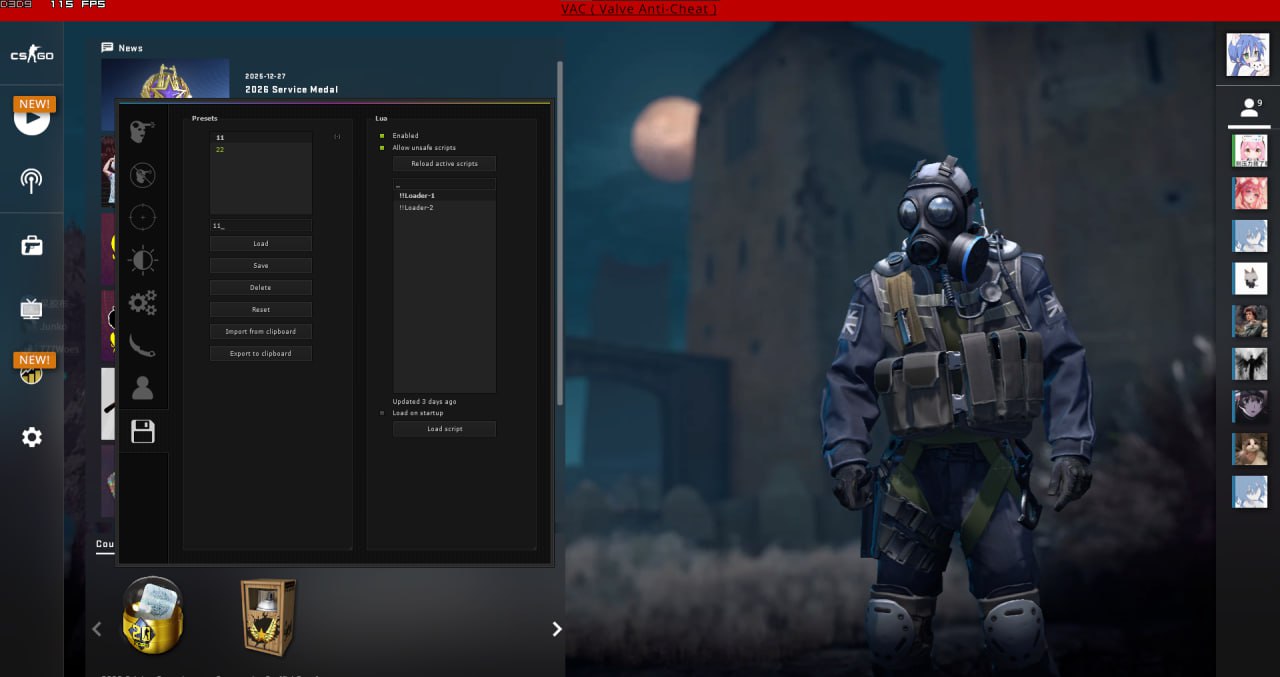Open the watch TV icon in sidebar

32,309
